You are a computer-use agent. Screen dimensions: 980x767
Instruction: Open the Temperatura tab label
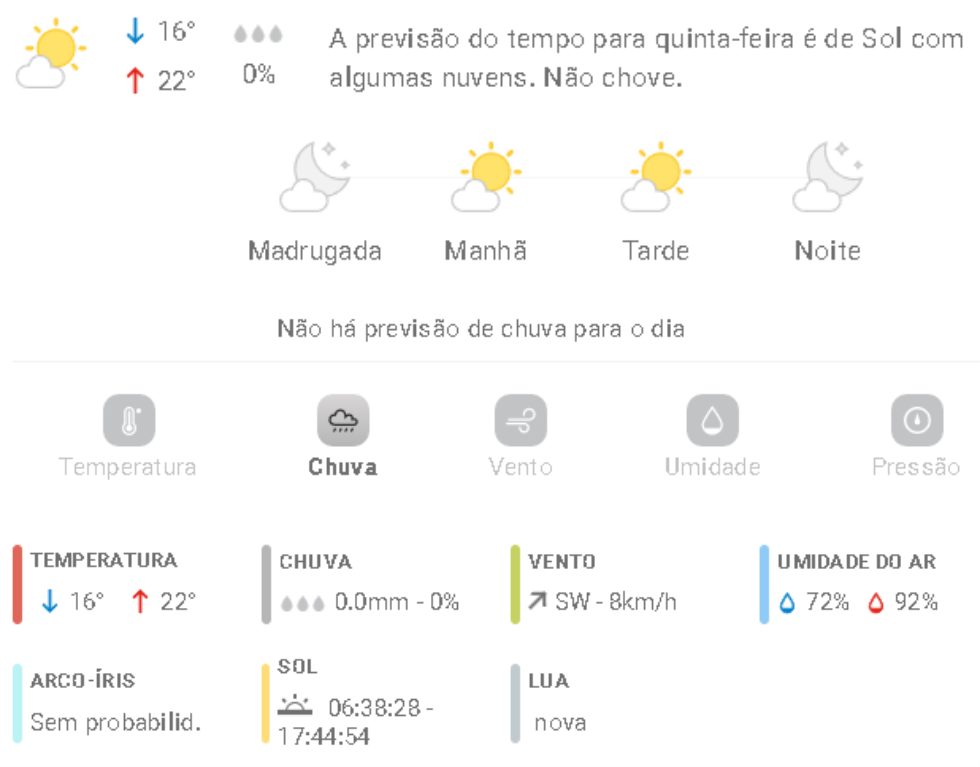[128, 467]
